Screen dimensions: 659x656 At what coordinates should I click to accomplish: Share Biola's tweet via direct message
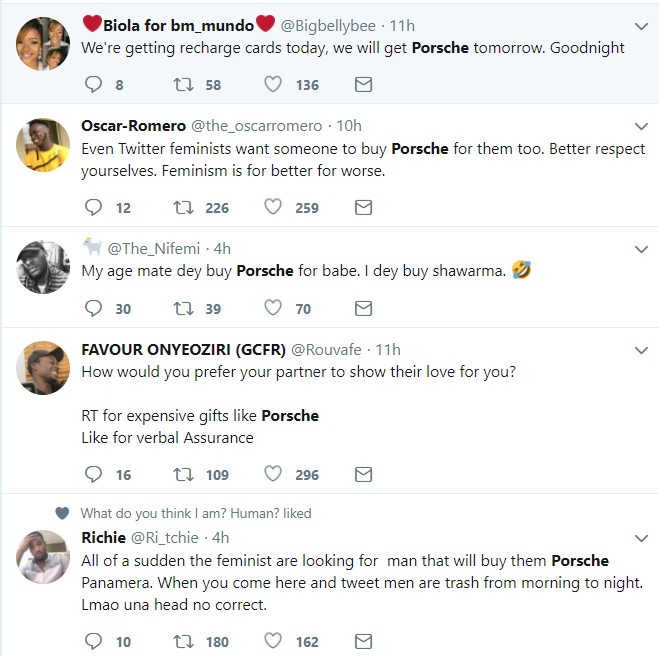364,85
